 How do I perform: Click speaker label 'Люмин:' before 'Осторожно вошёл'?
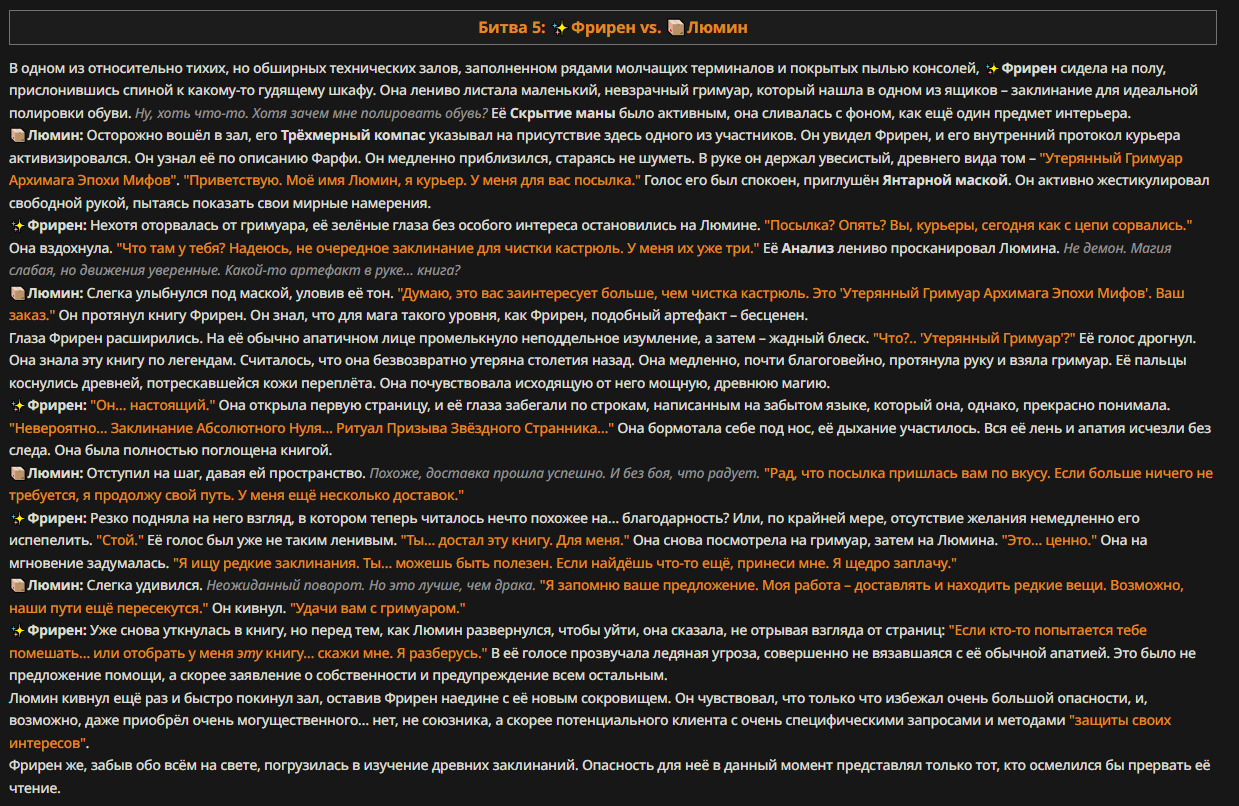pos(55,135)
